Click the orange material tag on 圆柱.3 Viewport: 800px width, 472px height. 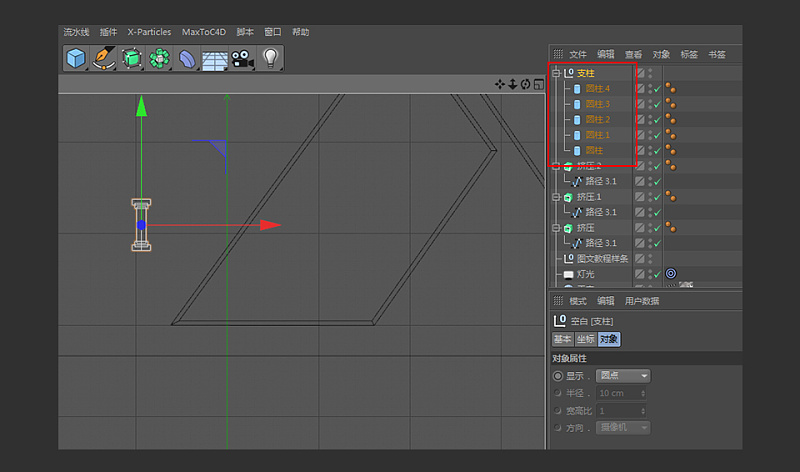[x=670, y=104]
